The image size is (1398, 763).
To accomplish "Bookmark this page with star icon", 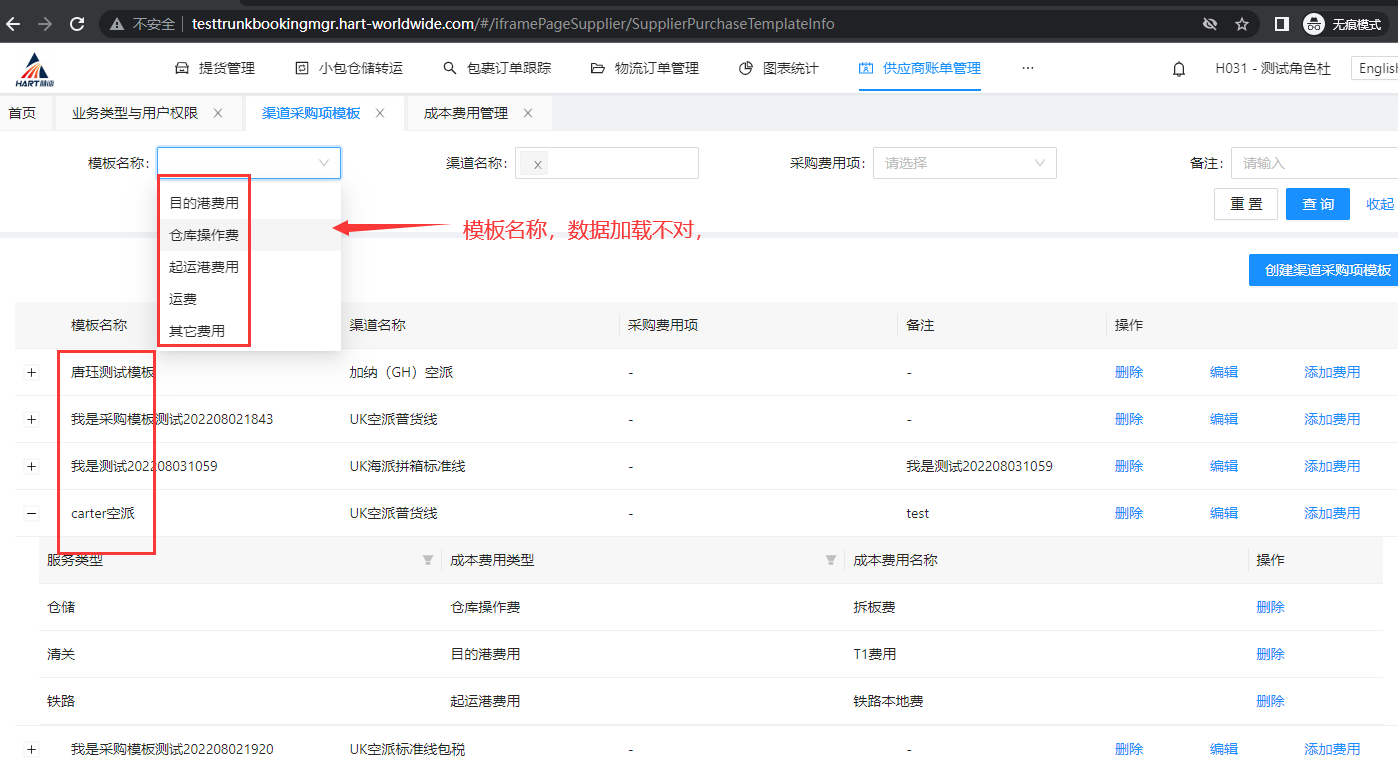I will (1241, 24).
